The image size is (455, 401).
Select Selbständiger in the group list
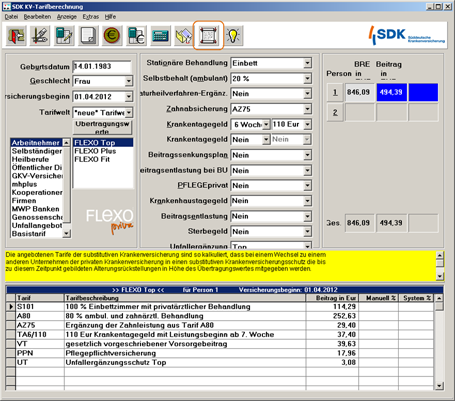(x=36, y=151)
